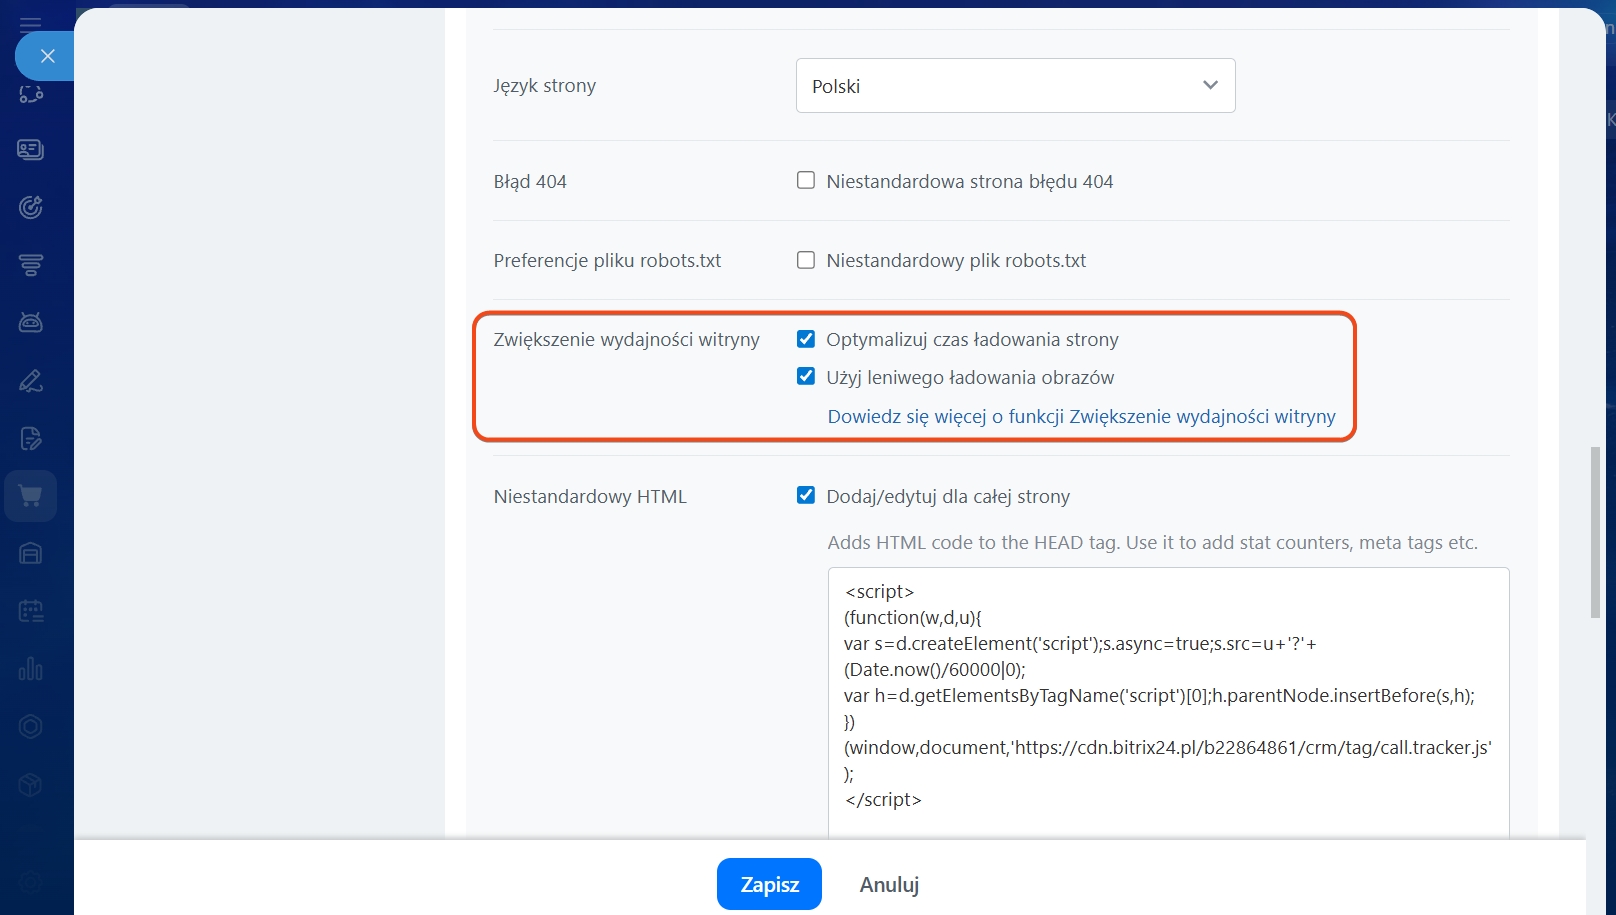
Task: Enable Niestandardowy plik robots.txt checkbox
Action: click(806, 260)
